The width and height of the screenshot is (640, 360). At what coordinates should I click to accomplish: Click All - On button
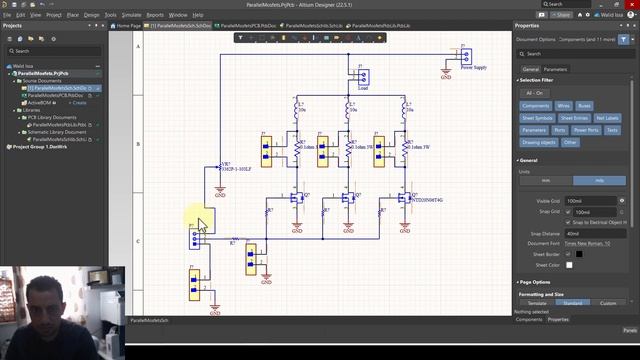pos(534,93)
